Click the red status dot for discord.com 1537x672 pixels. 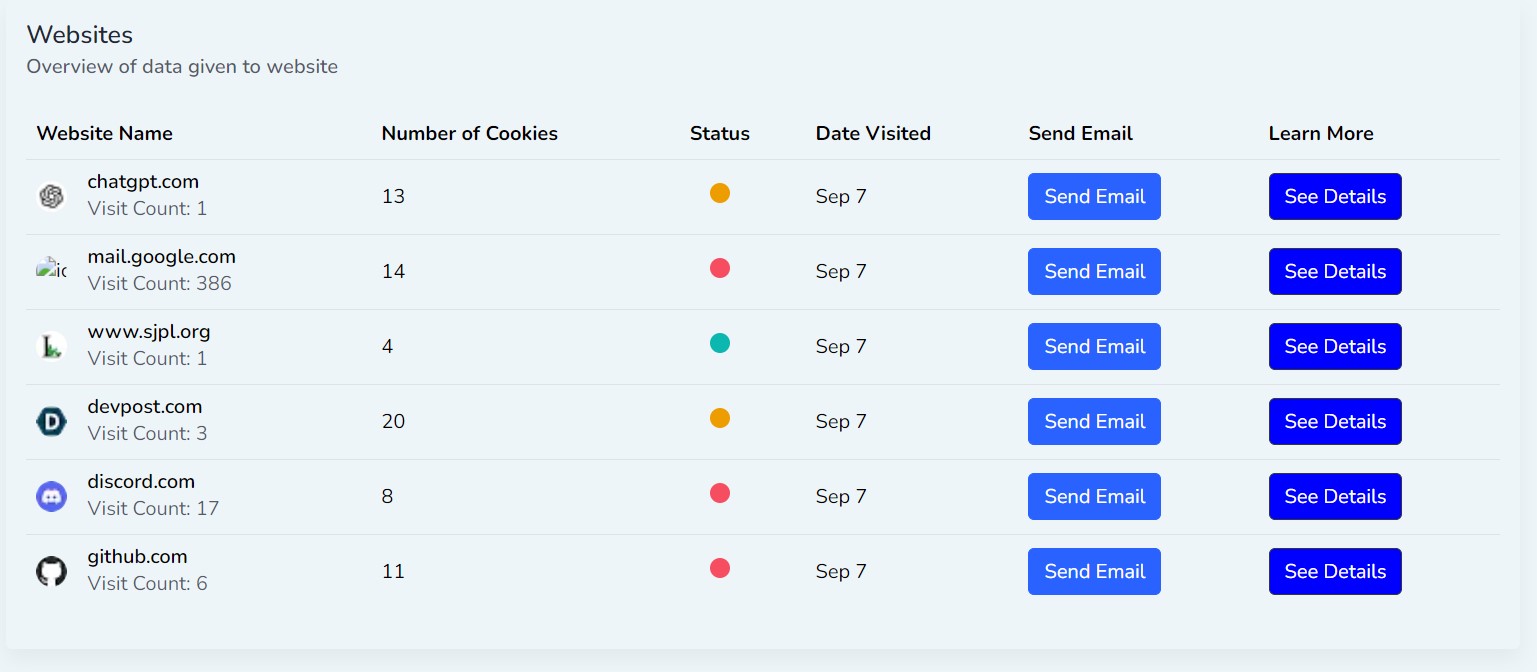(x=720, y=493)
